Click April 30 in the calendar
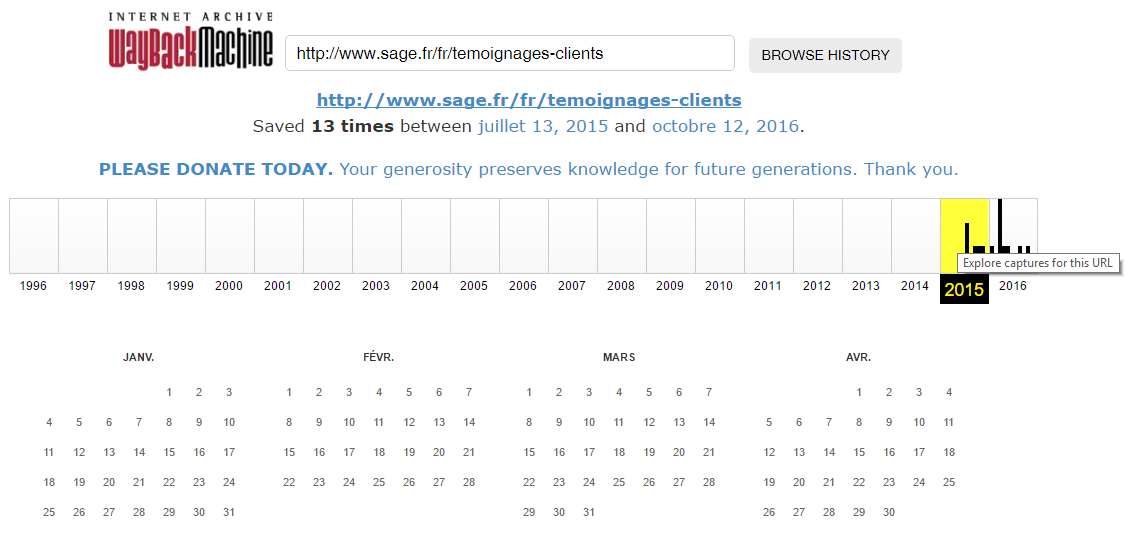Viewport: 1127px width, 538px height. [x=889, y=513]
